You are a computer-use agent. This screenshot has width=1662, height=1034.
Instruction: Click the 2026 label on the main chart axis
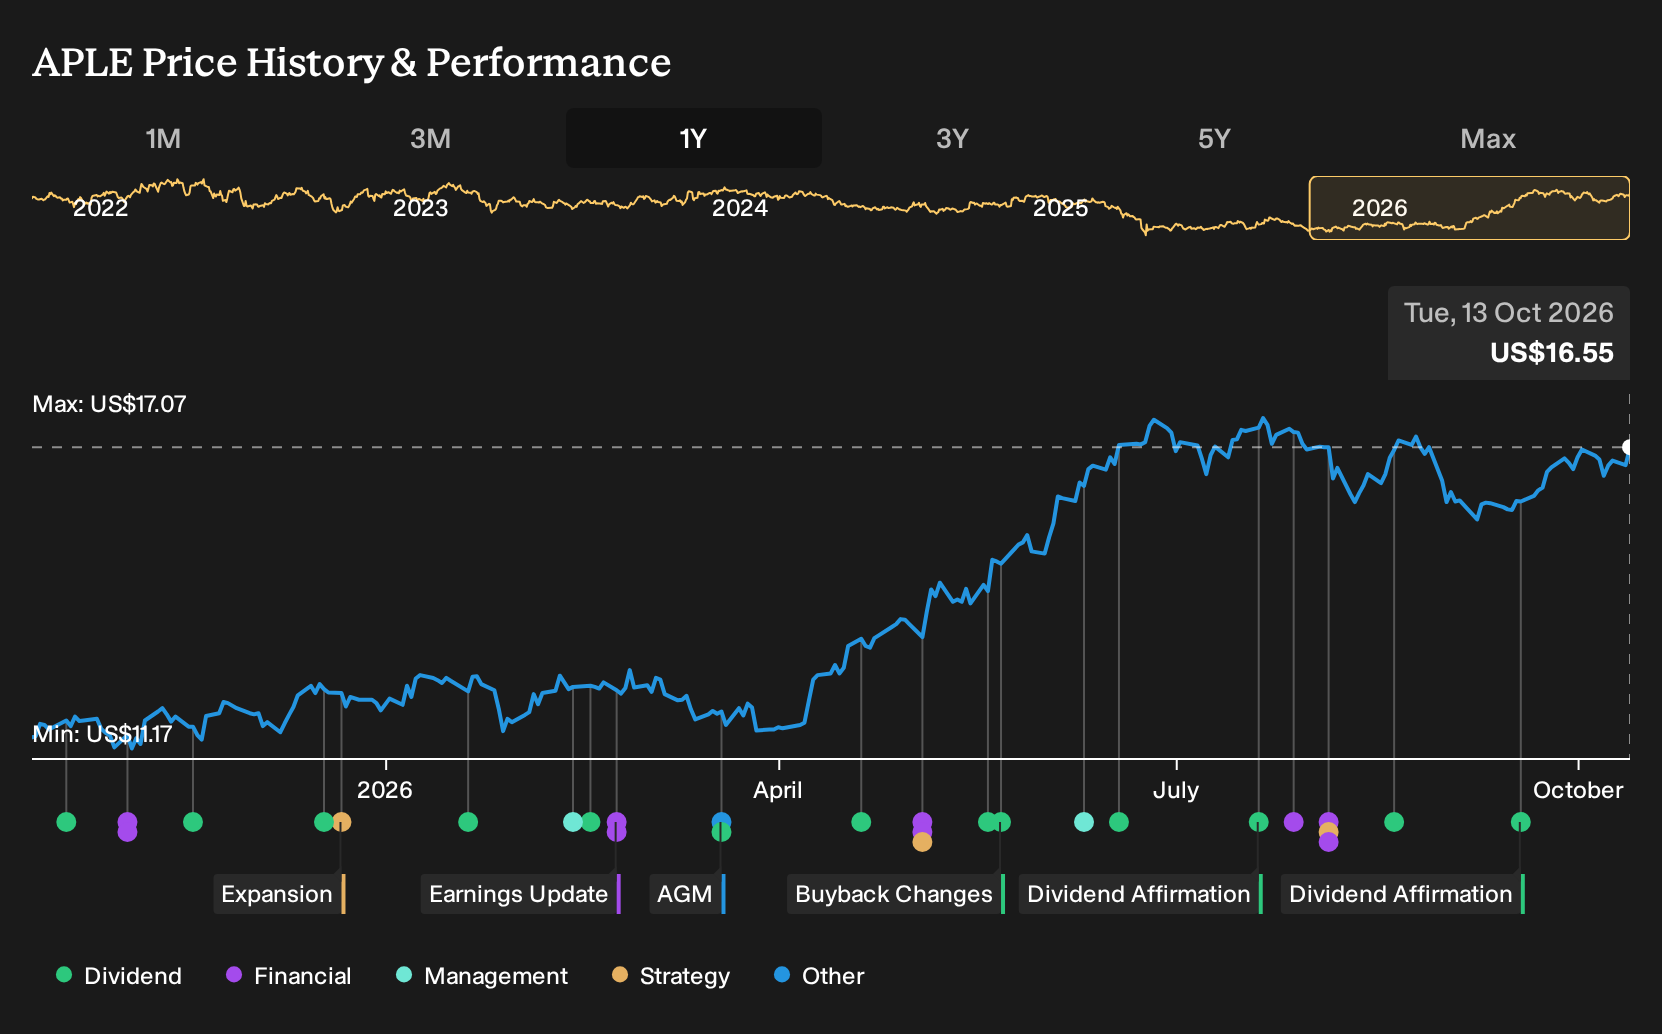click(x=385, y=790)
